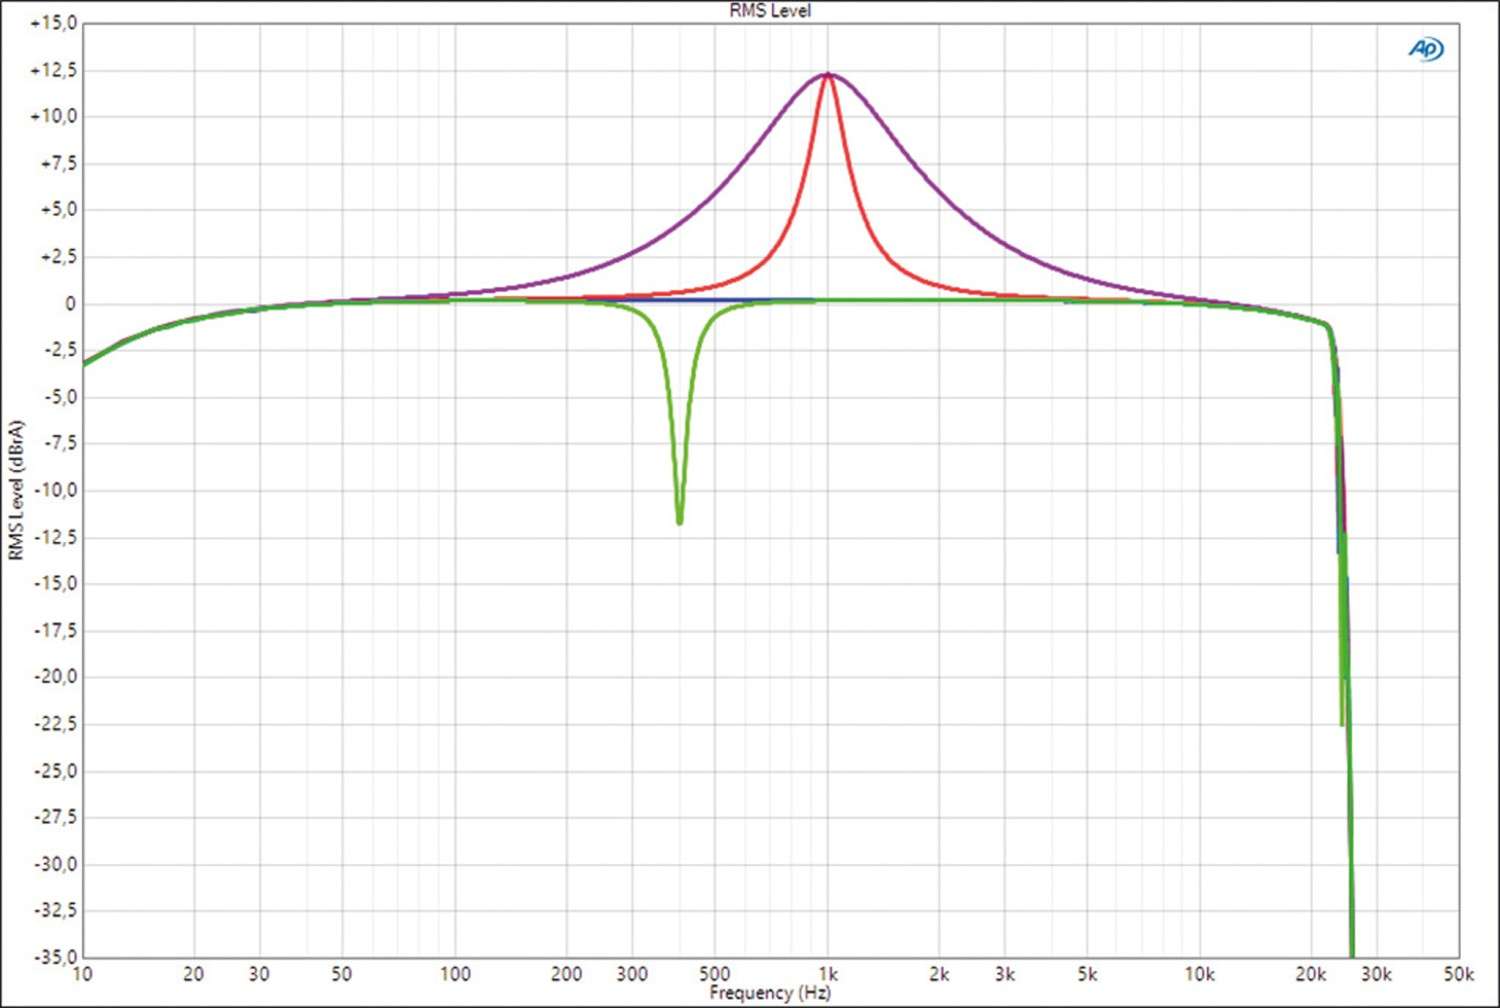Screen dimensions: 1500x1008
Task: Click the "-7,5" y-axis value
Action: 59,443
